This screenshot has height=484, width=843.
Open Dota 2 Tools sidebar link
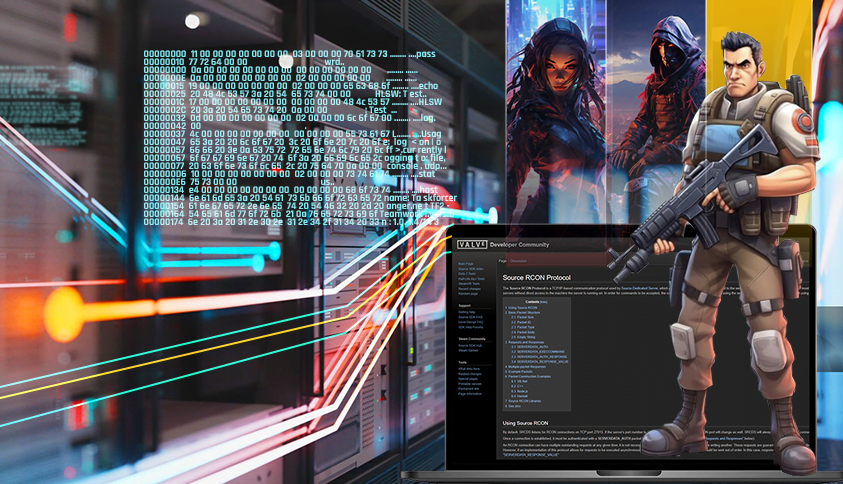click(x=467, y=274)
